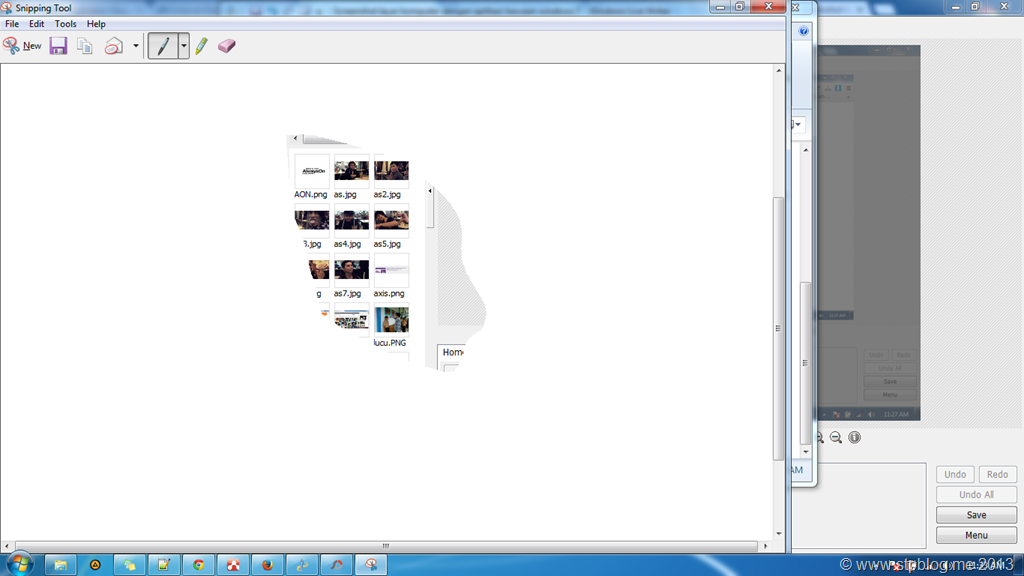Screen dimensions: 1024x576
Task: Click the Redo button in the back window
Action: [x=997, y=474]
